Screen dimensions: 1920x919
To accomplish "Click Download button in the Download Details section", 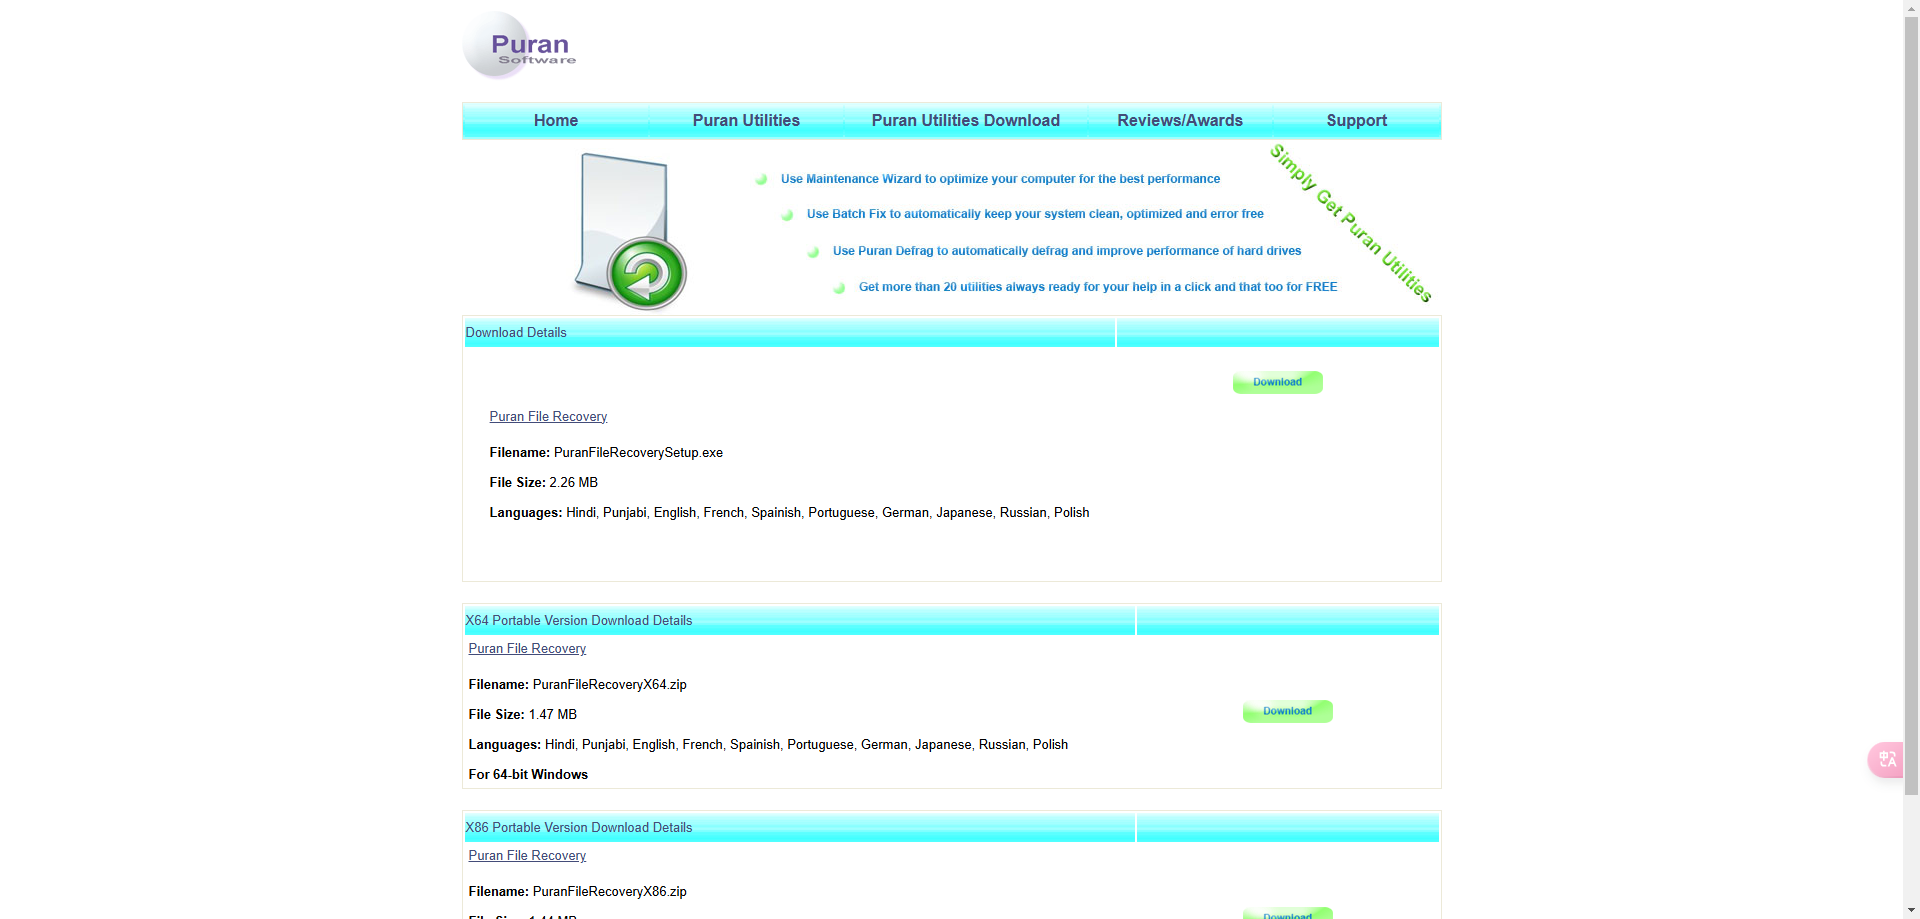I will (1278, 382).
